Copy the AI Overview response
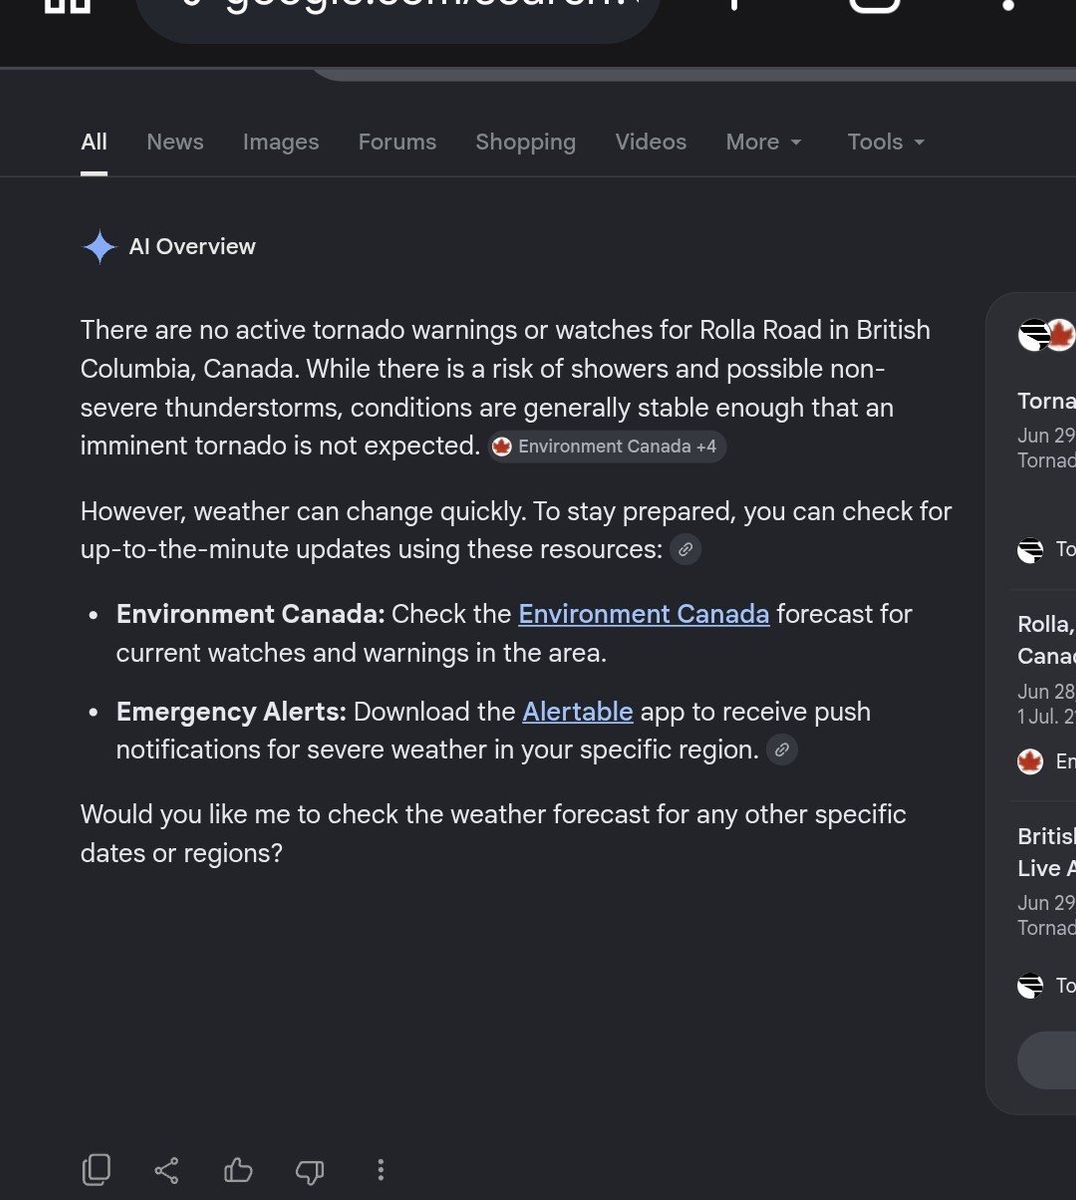The height and width of the screenshot is (1200, 1076). pos(96,1169)
